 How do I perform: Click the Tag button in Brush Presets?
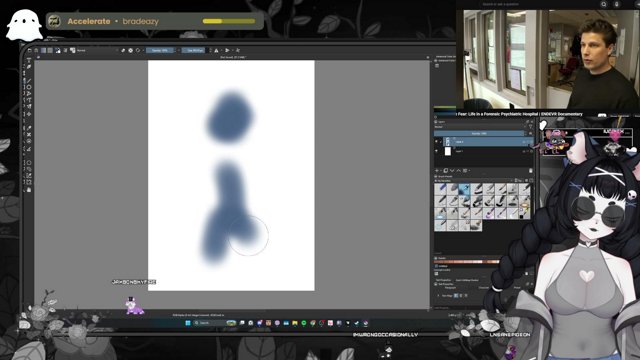[518, 180]
